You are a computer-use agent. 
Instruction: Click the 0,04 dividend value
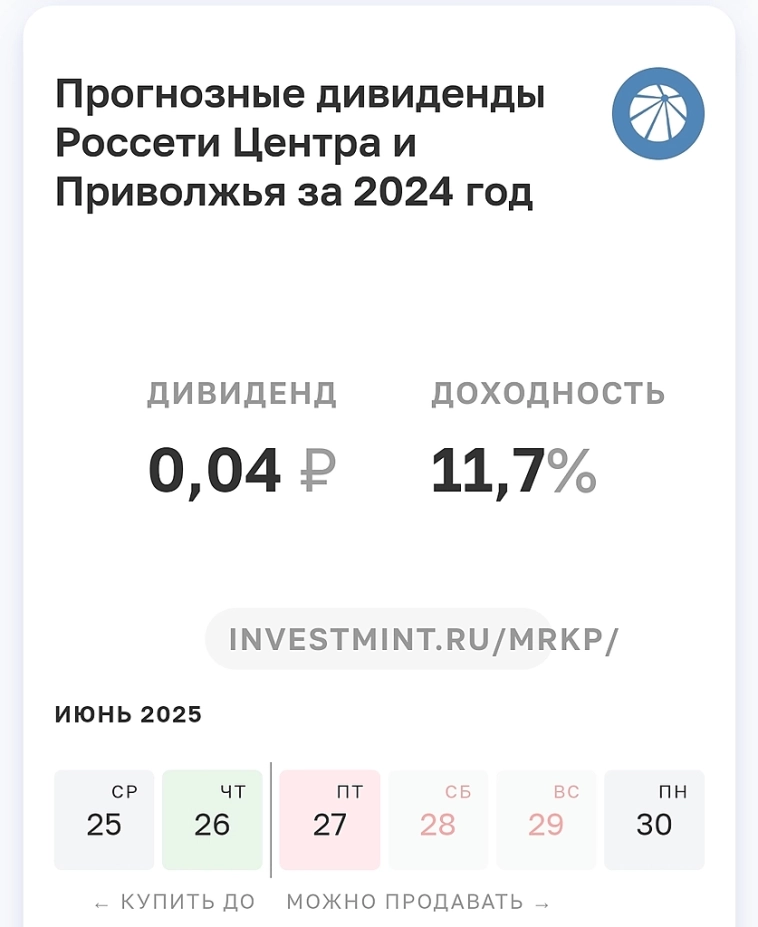coord(214,472)
